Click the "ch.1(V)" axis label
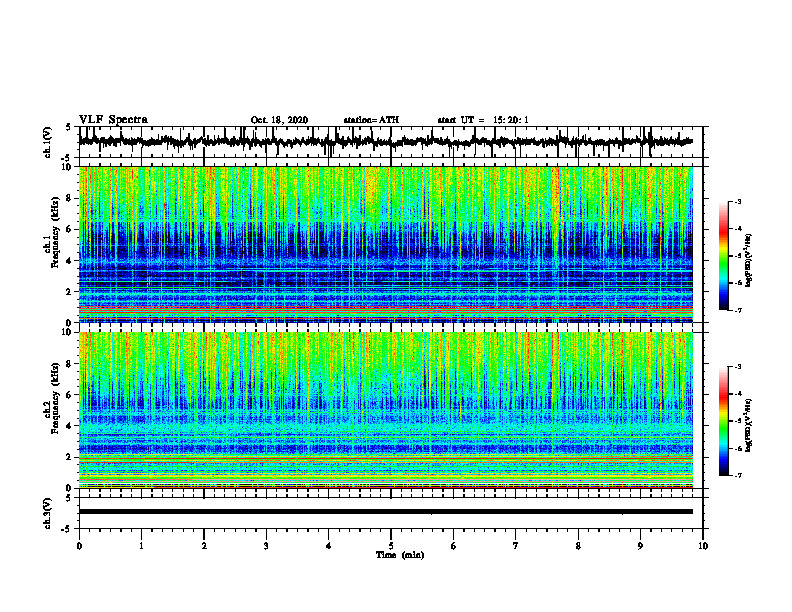792x612 pixels. coord(48,142)
